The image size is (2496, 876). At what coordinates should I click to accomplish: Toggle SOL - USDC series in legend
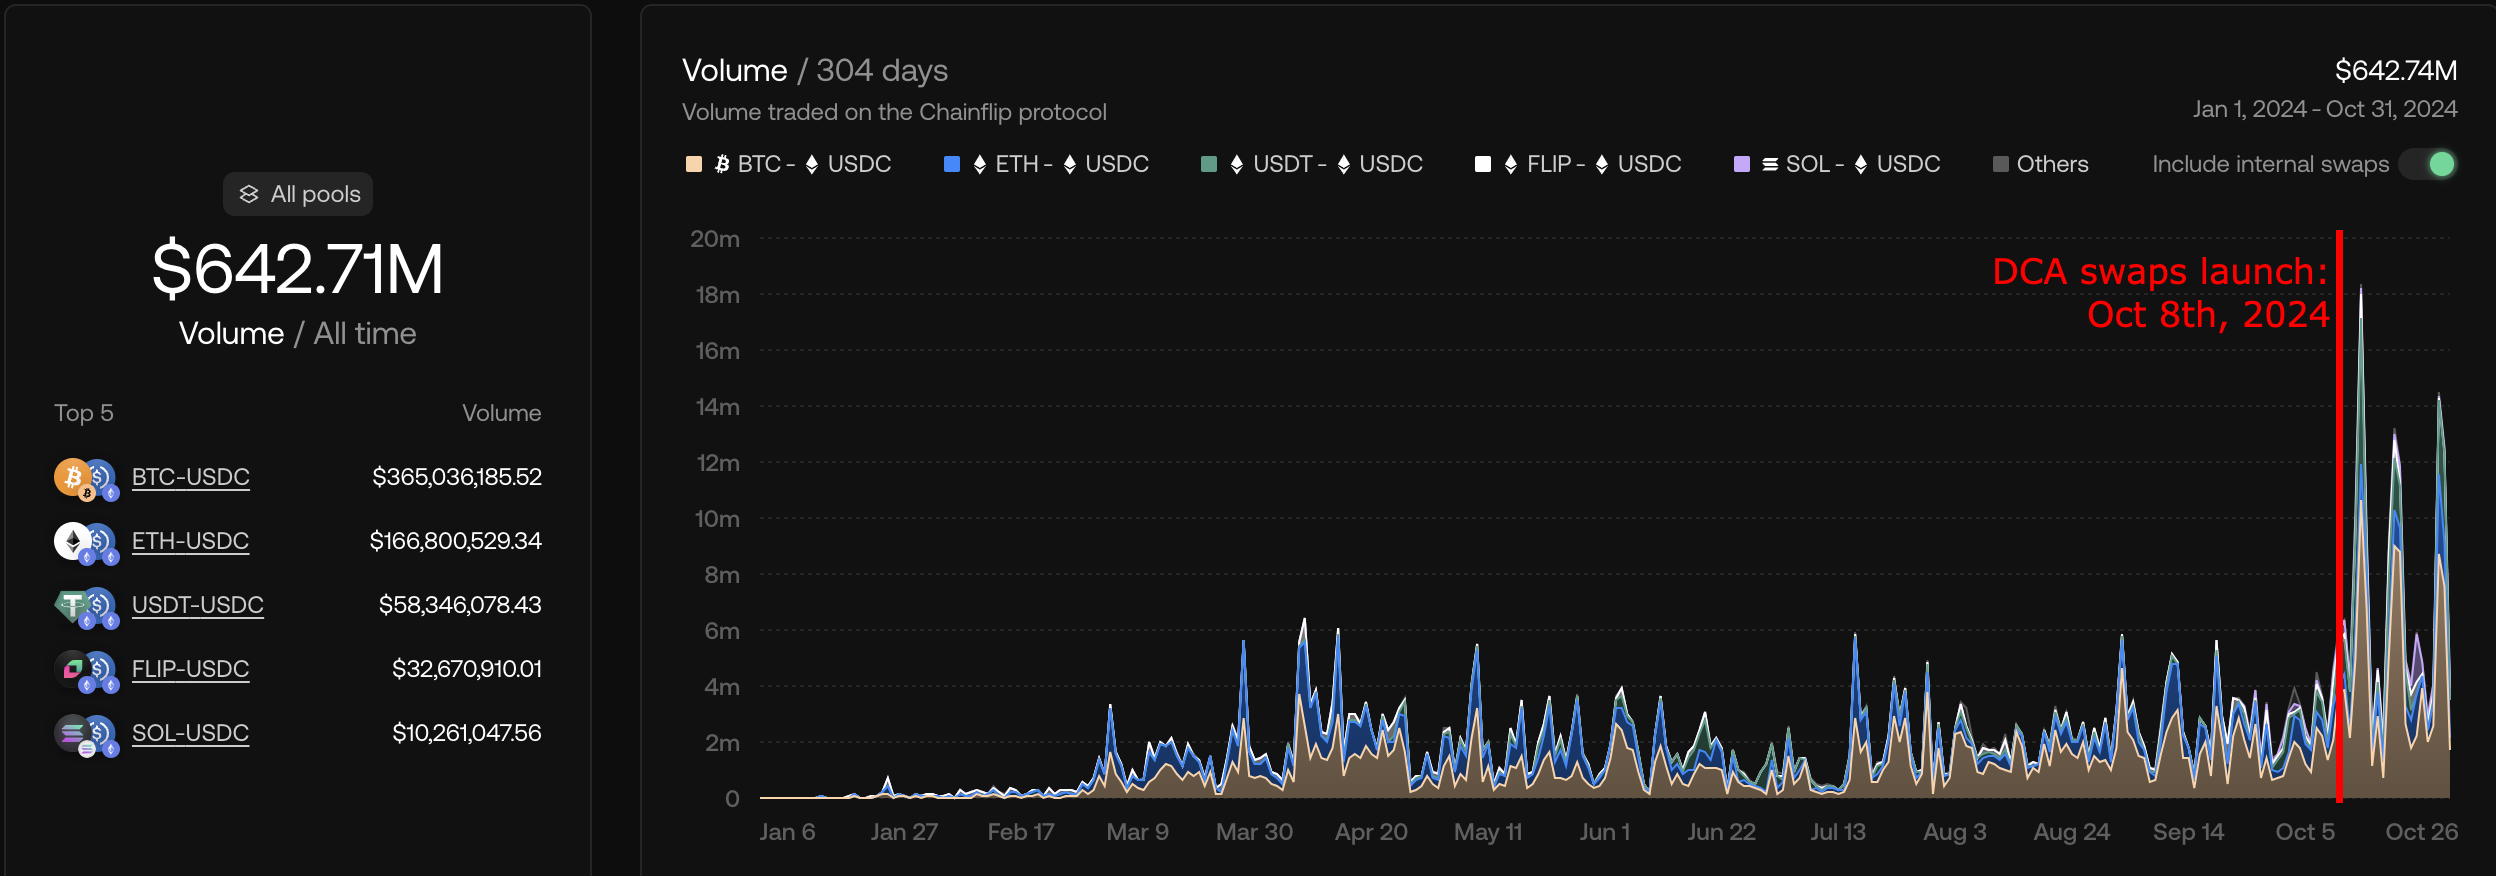click(x=1837, y=164)
